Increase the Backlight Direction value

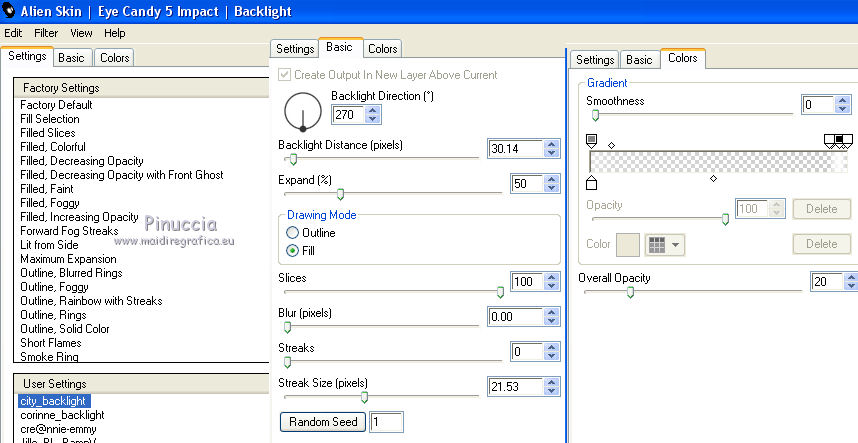[373, 110]
